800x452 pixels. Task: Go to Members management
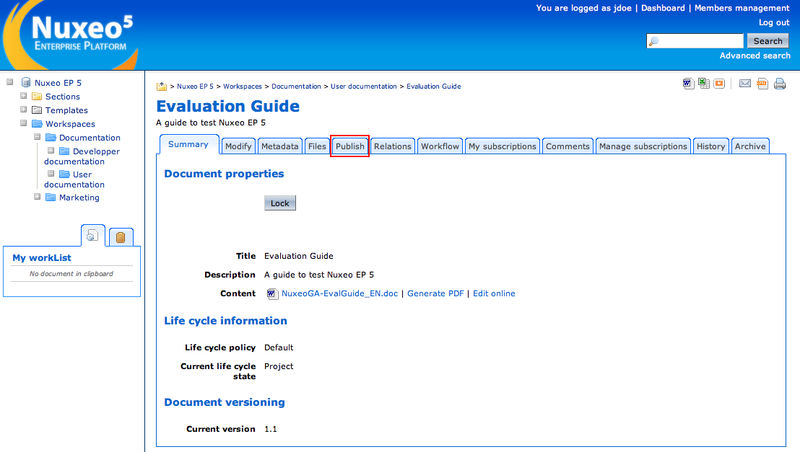pyautogui.click(x=742, y=8)
